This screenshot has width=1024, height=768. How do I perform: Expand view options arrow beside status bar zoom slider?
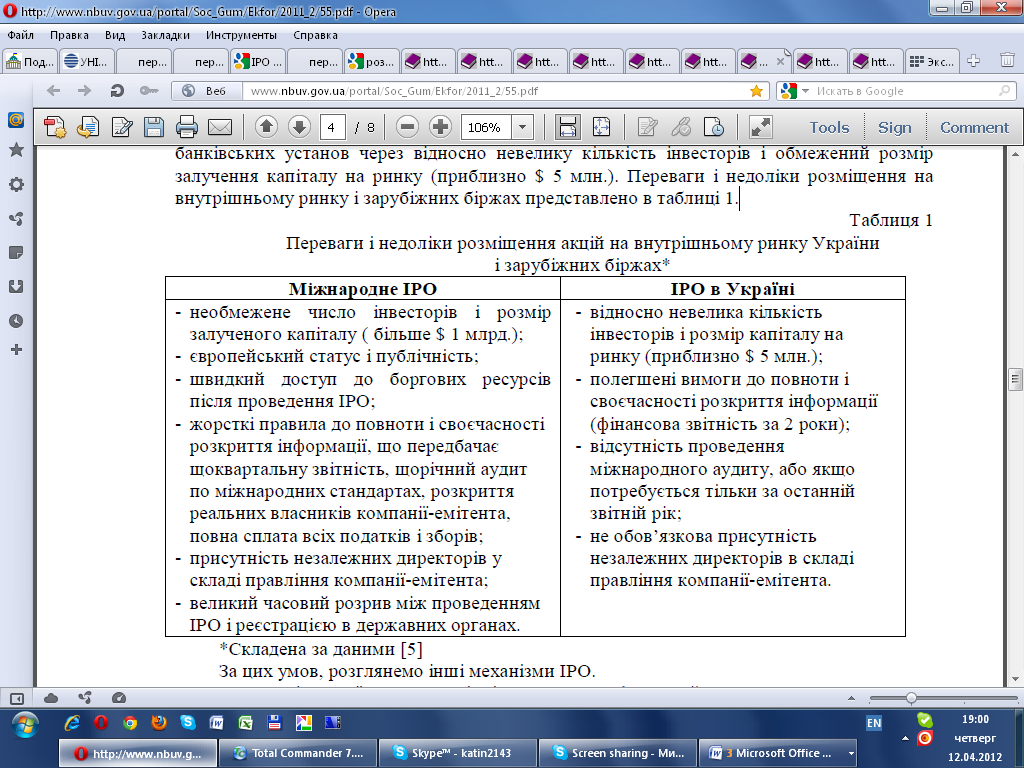[851, 698]
